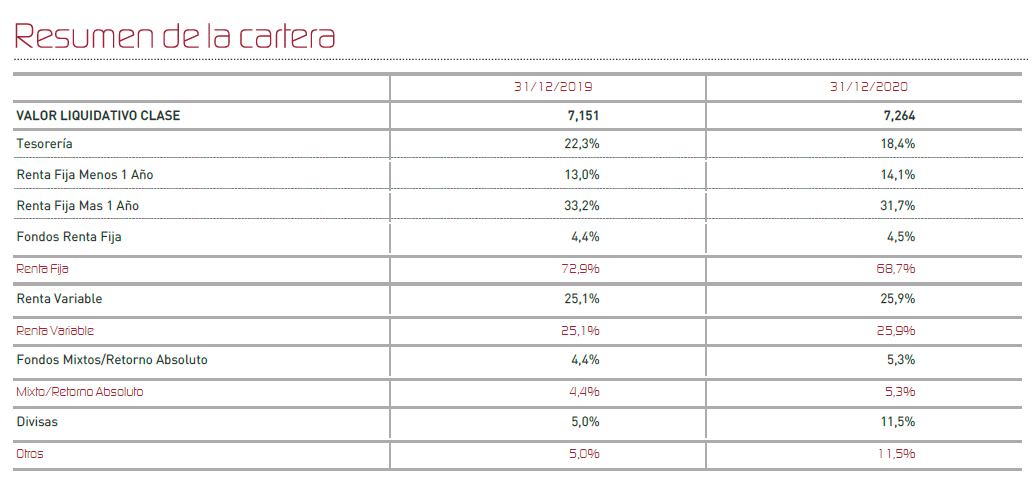The width and height of the screenshot is (1036, 485).
Task: Click the 7,264 value cell
Action: (899, 116)
